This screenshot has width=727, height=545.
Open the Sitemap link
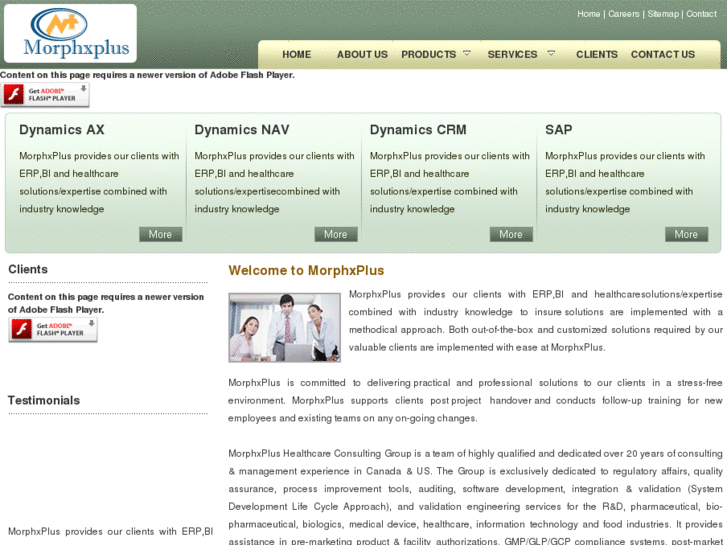click(x=663, y=14)
